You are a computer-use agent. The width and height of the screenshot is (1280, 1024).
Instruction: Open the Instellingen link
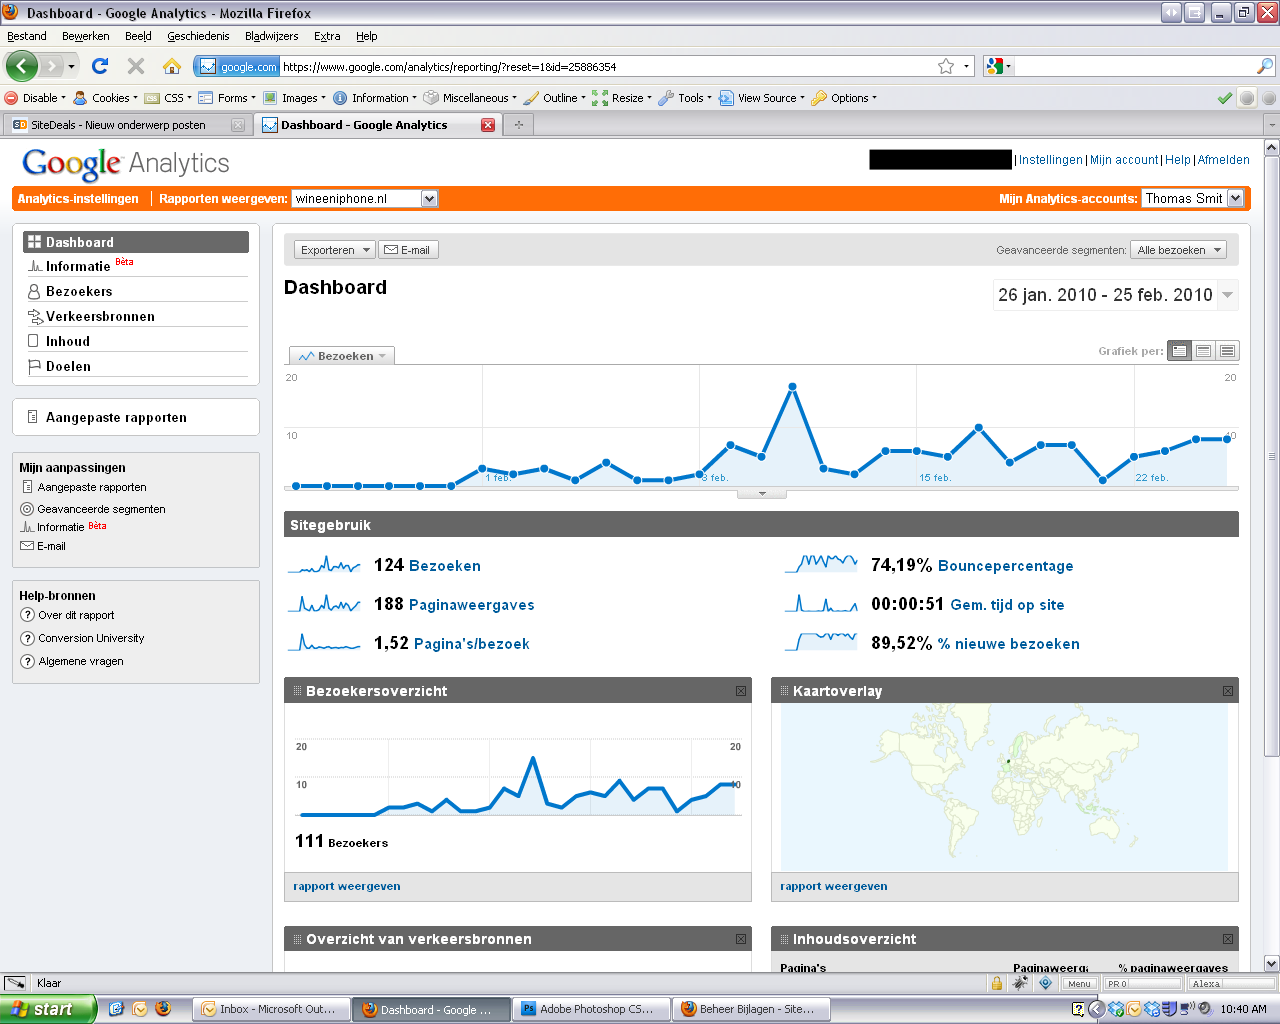(1050, 160)
